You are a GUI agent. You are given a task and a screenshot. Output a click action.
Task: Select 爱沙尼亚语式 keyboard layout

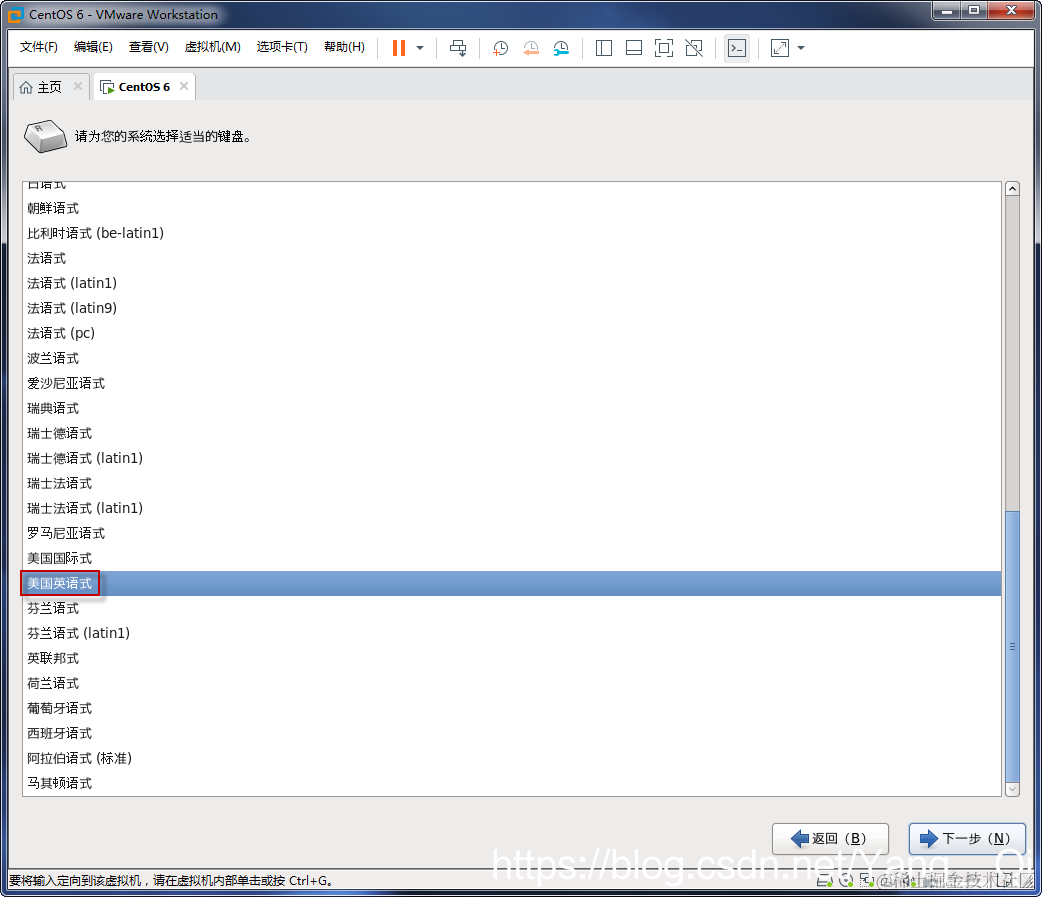(x=512, y=383)
